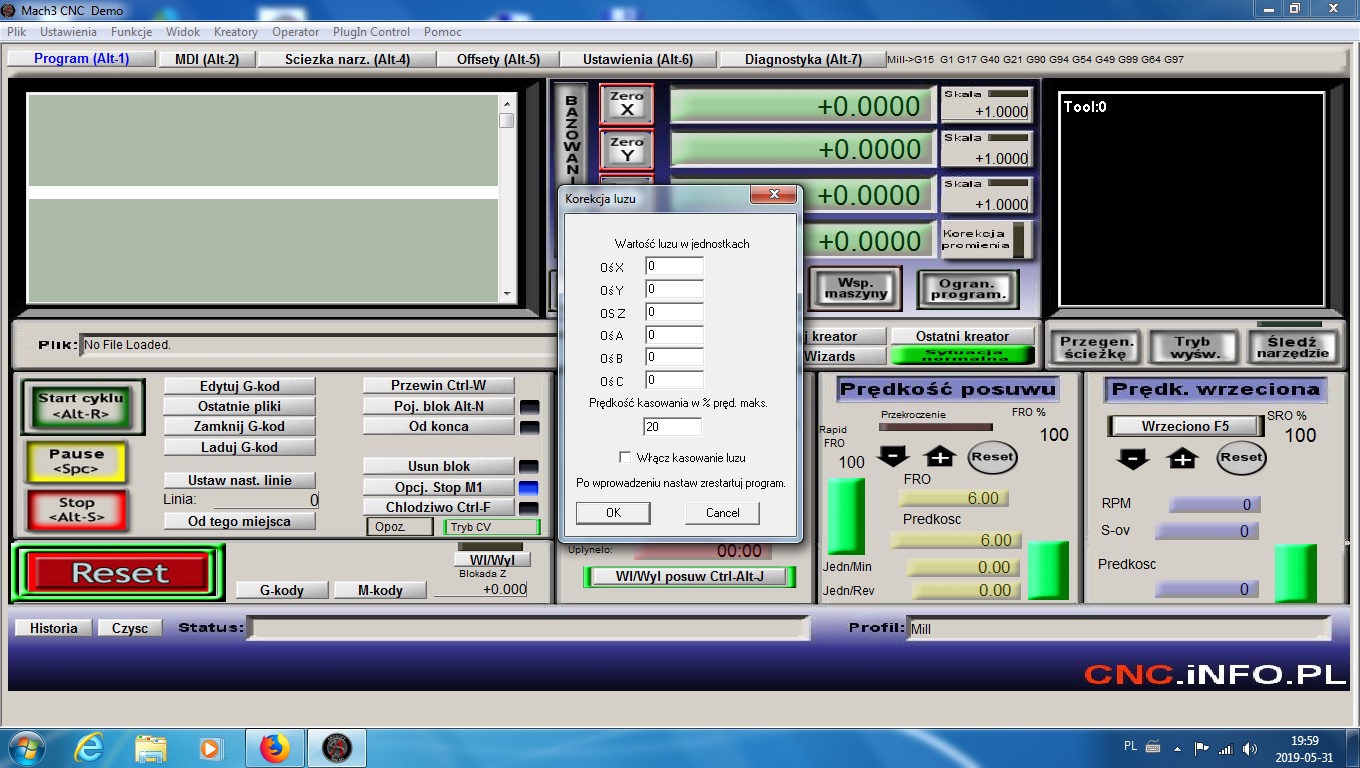This screenshot has width=1360, height=768.
Task: Open the Action Center flag icon
Action: 1203,748
